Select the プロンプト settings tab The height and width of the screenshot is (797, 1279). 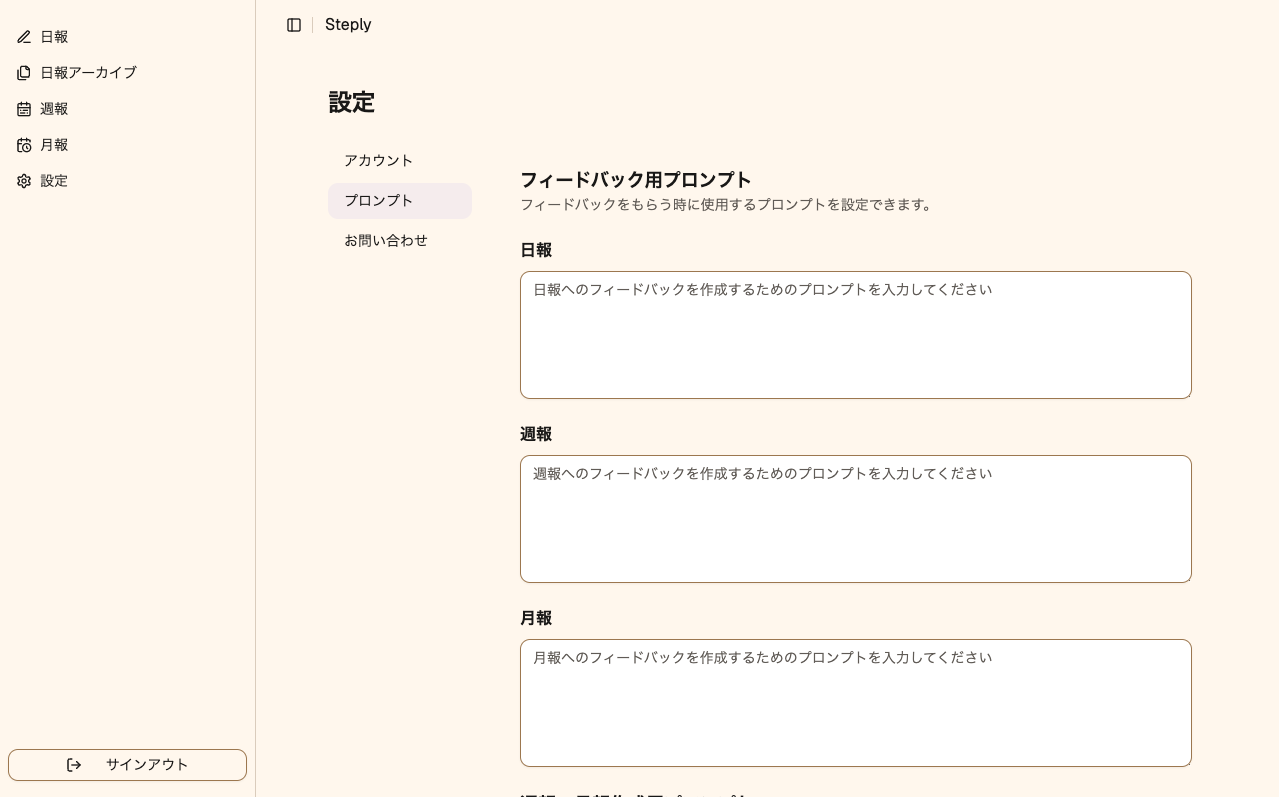point(400,201)
